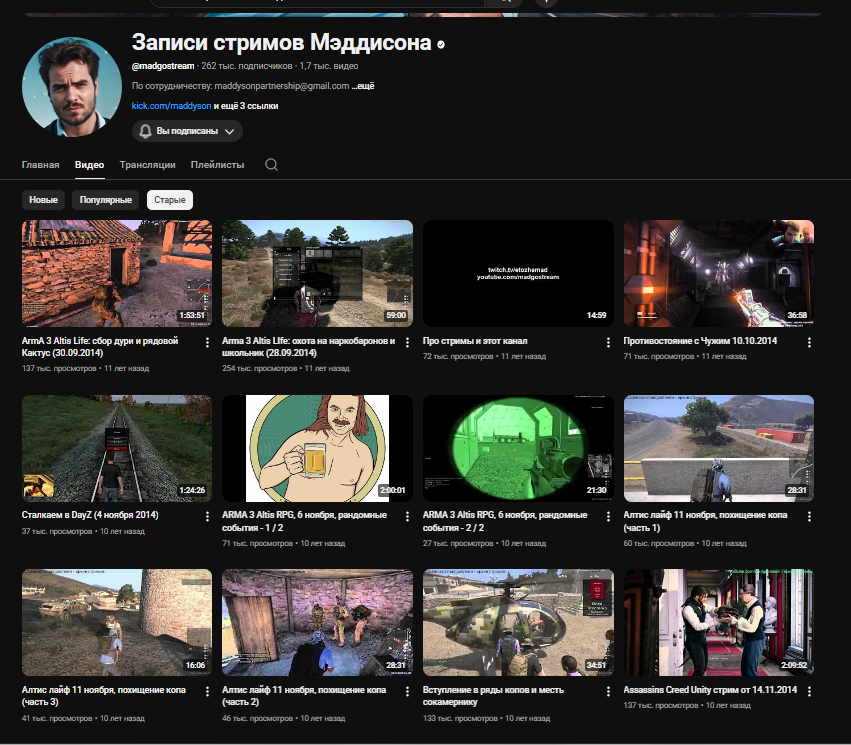Search within the channel using magnifier icon
The image size is (851, 745).
coord(271,164)
